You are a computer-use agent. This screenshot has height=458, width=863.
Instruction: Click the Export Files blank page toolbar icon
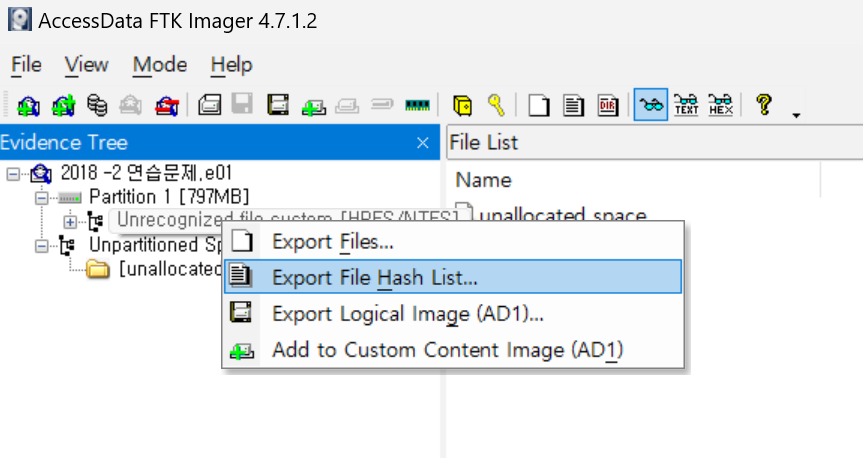(x=539, y=105)
